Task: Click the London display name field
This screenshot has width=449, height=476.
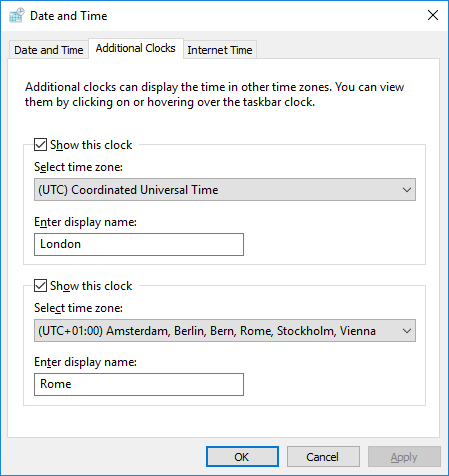Action: pos(139,244)
